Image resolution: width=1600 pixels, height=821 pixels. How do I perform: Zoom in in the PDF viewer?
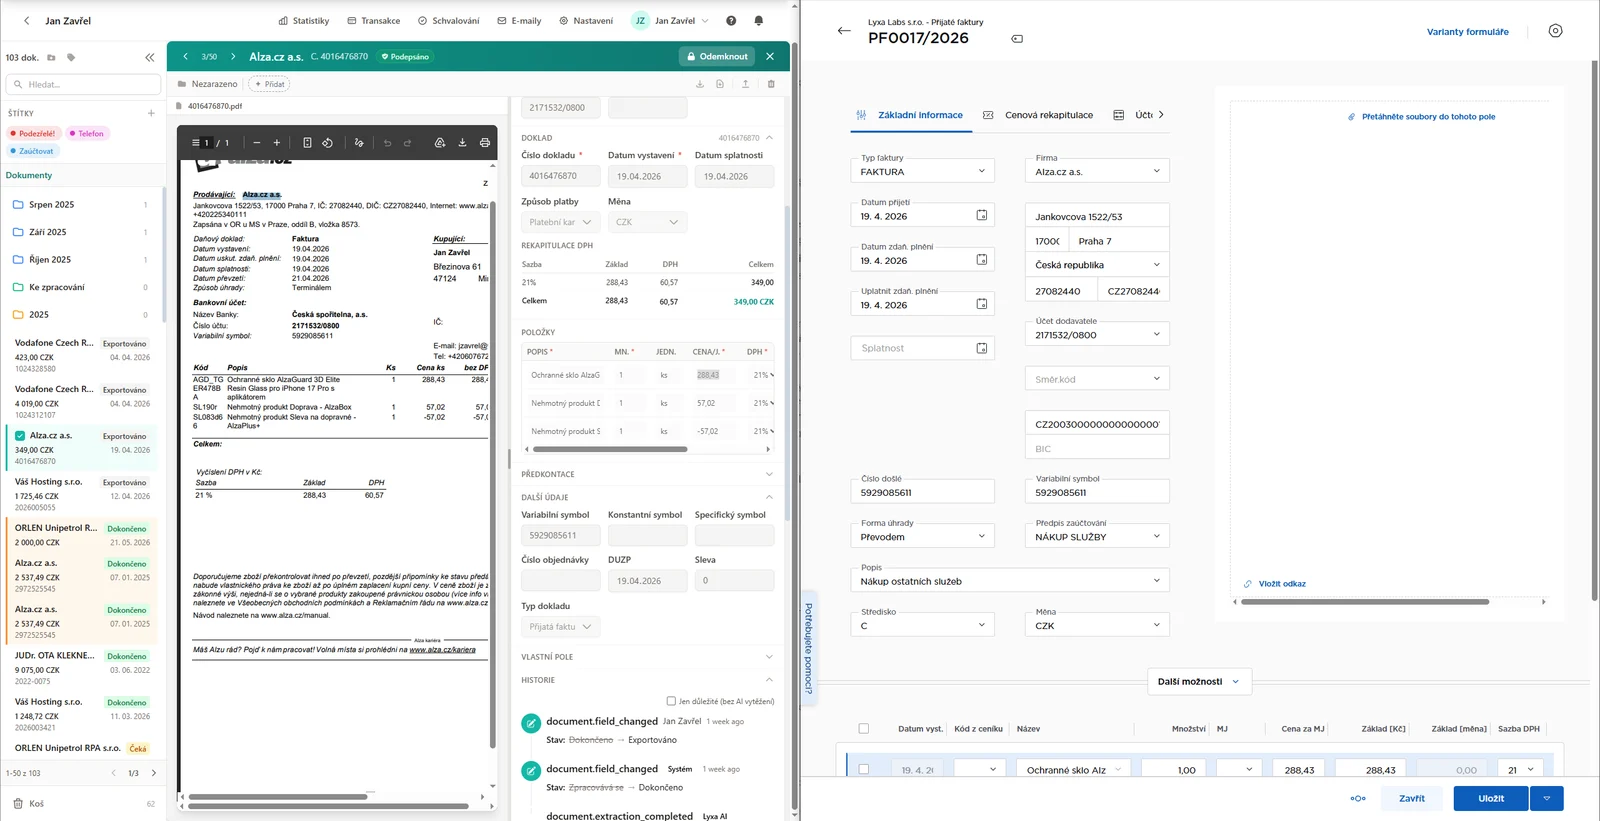[277, 143]
